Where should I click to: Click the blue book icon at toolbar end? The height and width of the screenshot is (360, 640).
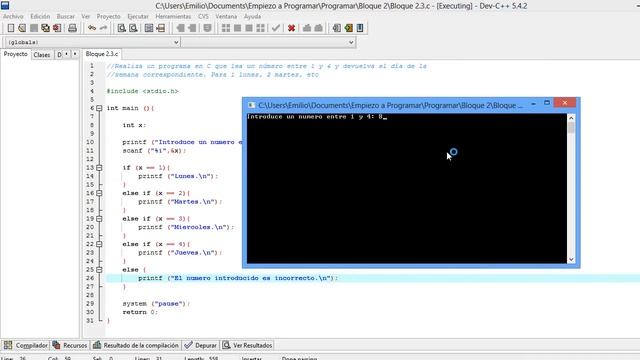[360, 28]
